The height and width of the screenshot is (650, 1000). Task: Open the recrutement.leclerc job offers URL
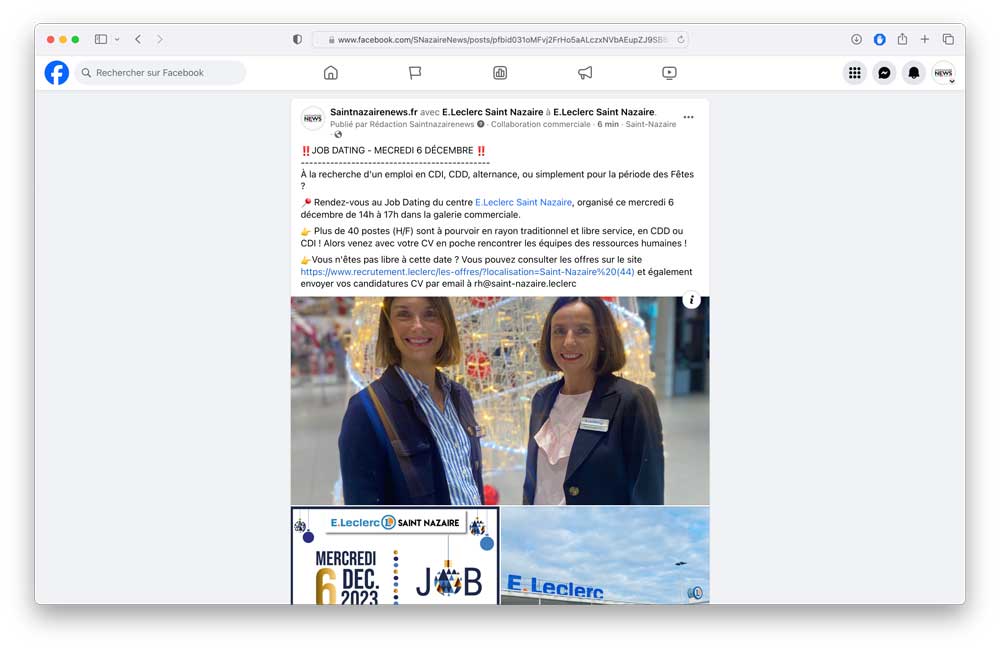pos(467,272)
